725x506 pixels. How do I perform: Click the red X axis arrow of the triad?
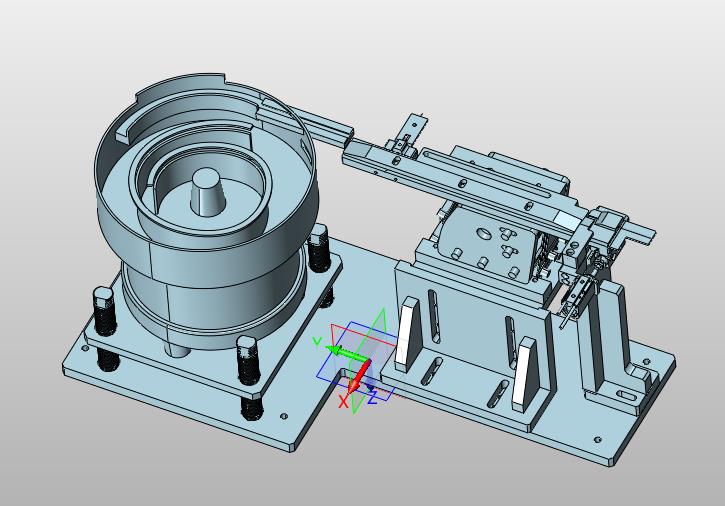coord(358,377)
